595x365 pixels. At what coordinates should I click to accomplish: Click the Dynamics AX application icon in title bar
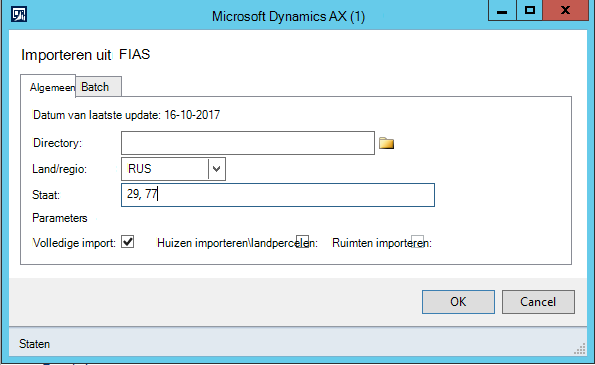click(x=19, y=14)
